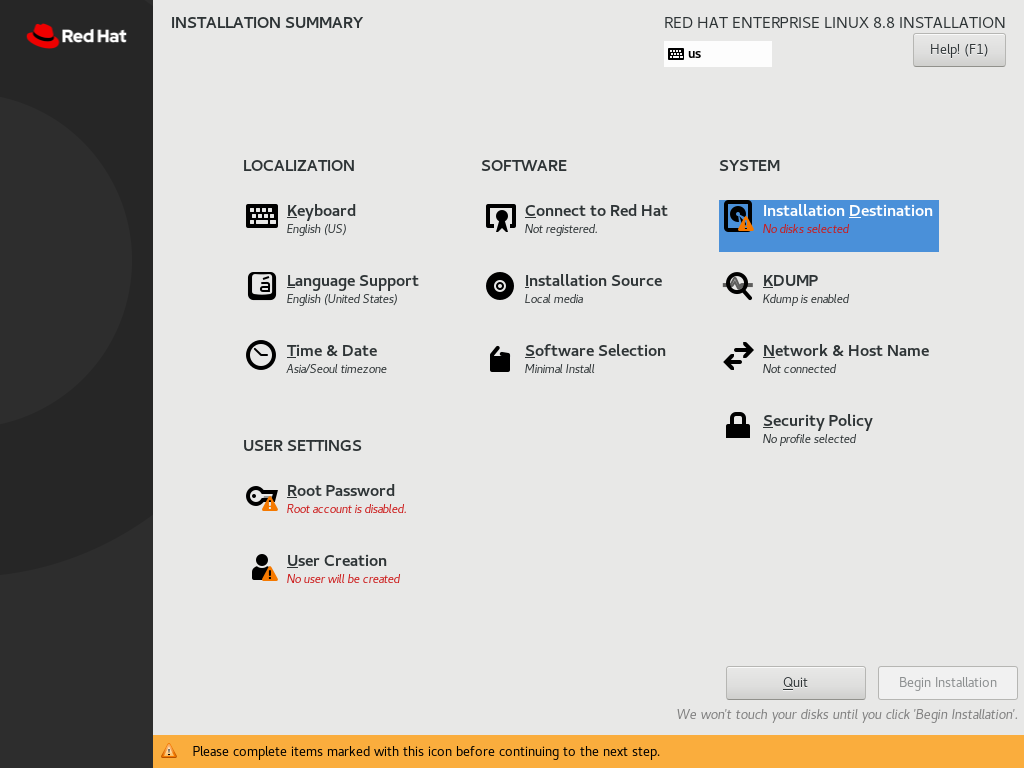Open the Keyboard settings icon
This screenshot has width=1024, height=768.
(262, 216)
